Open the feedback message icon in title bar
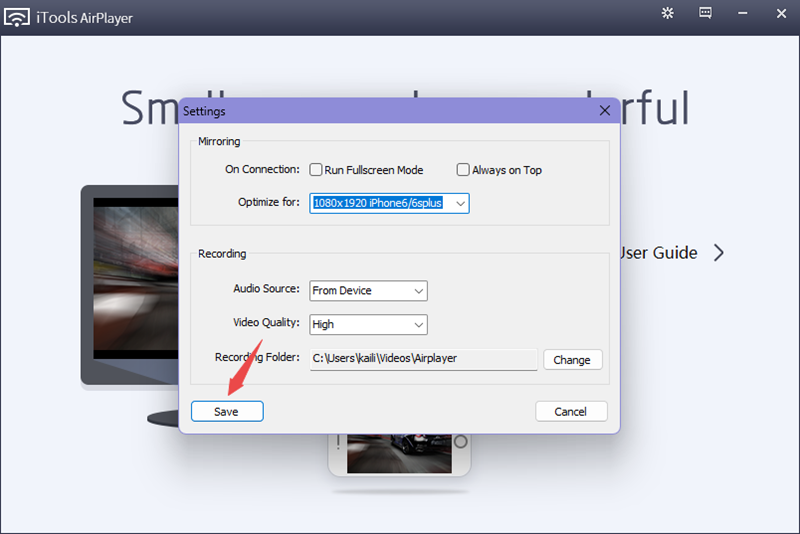The width and height of the screenshot is (800, 534). click(705, 13)
